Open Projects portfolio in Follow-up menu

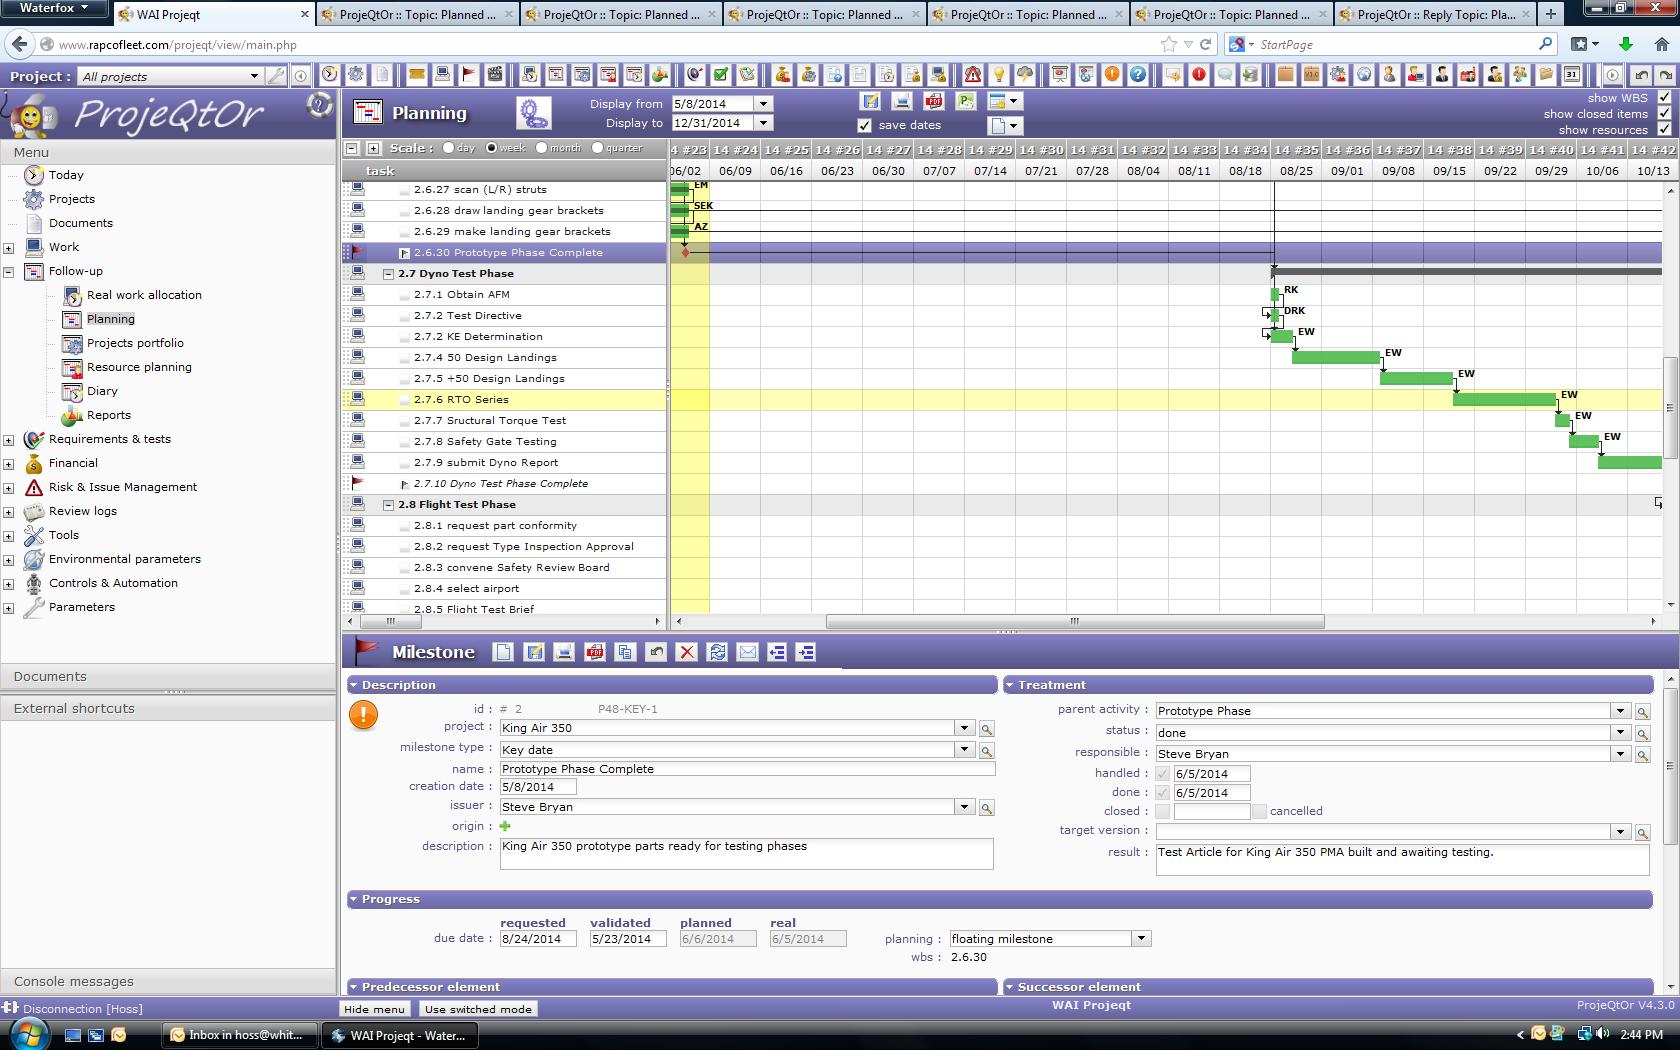coord(135,343)
